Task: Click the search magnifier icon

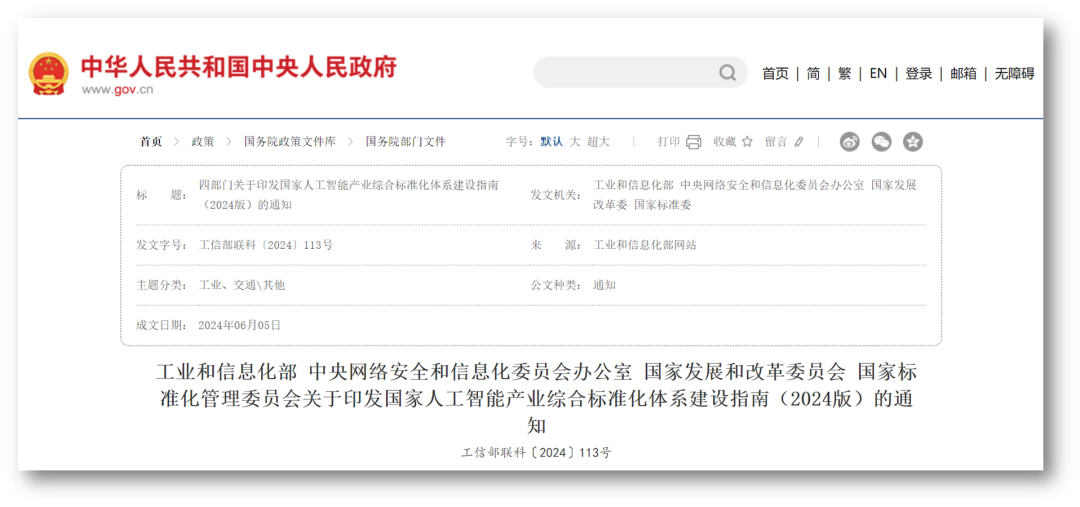Action: point(727,73)
